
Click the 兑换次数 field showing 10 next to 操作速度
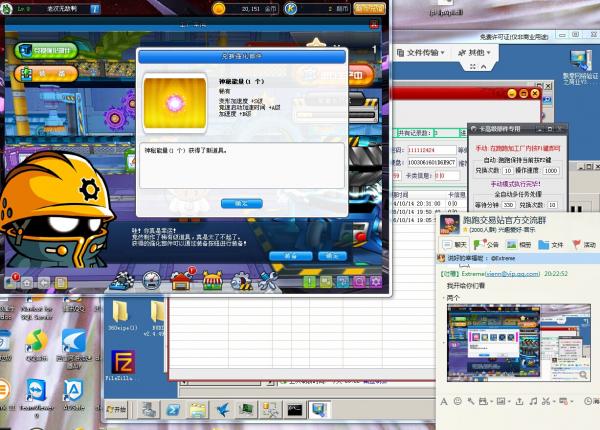tap(508, 171)
